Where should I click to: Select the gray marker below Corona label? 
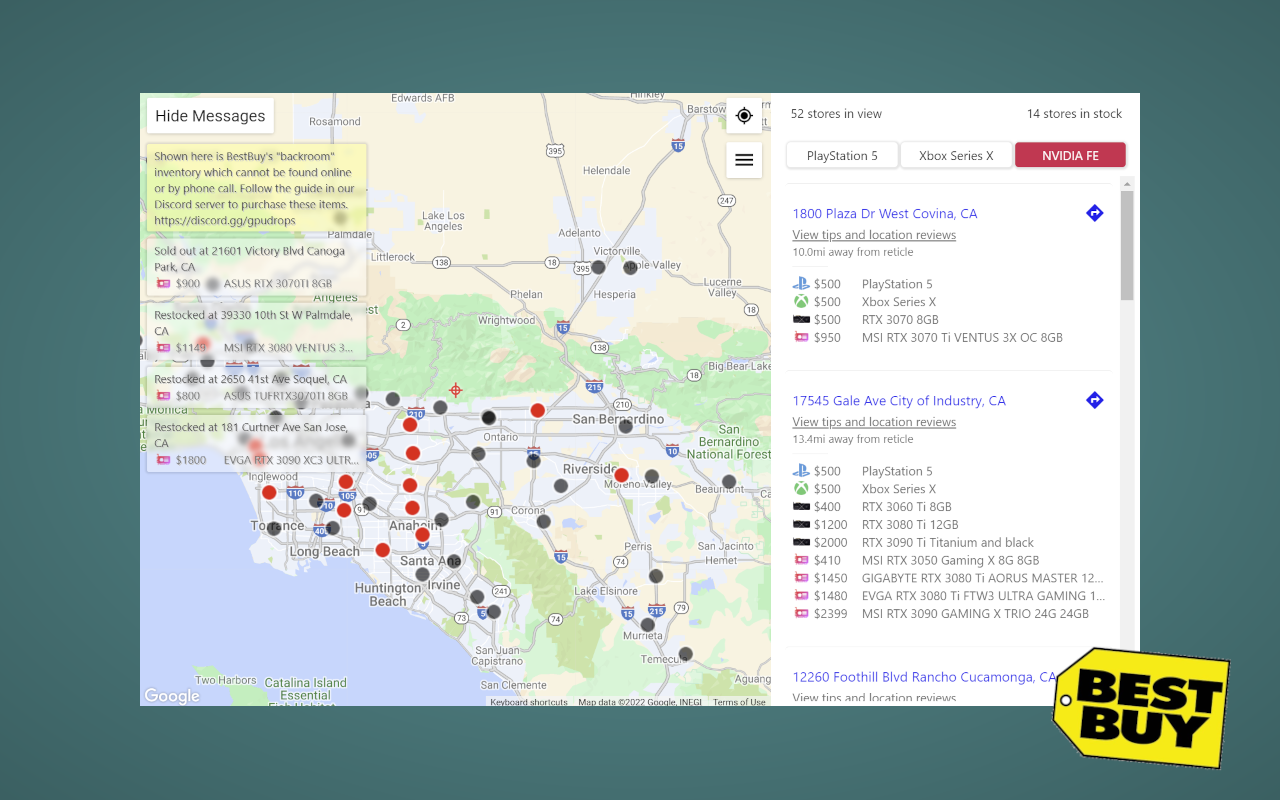[543, 521]
